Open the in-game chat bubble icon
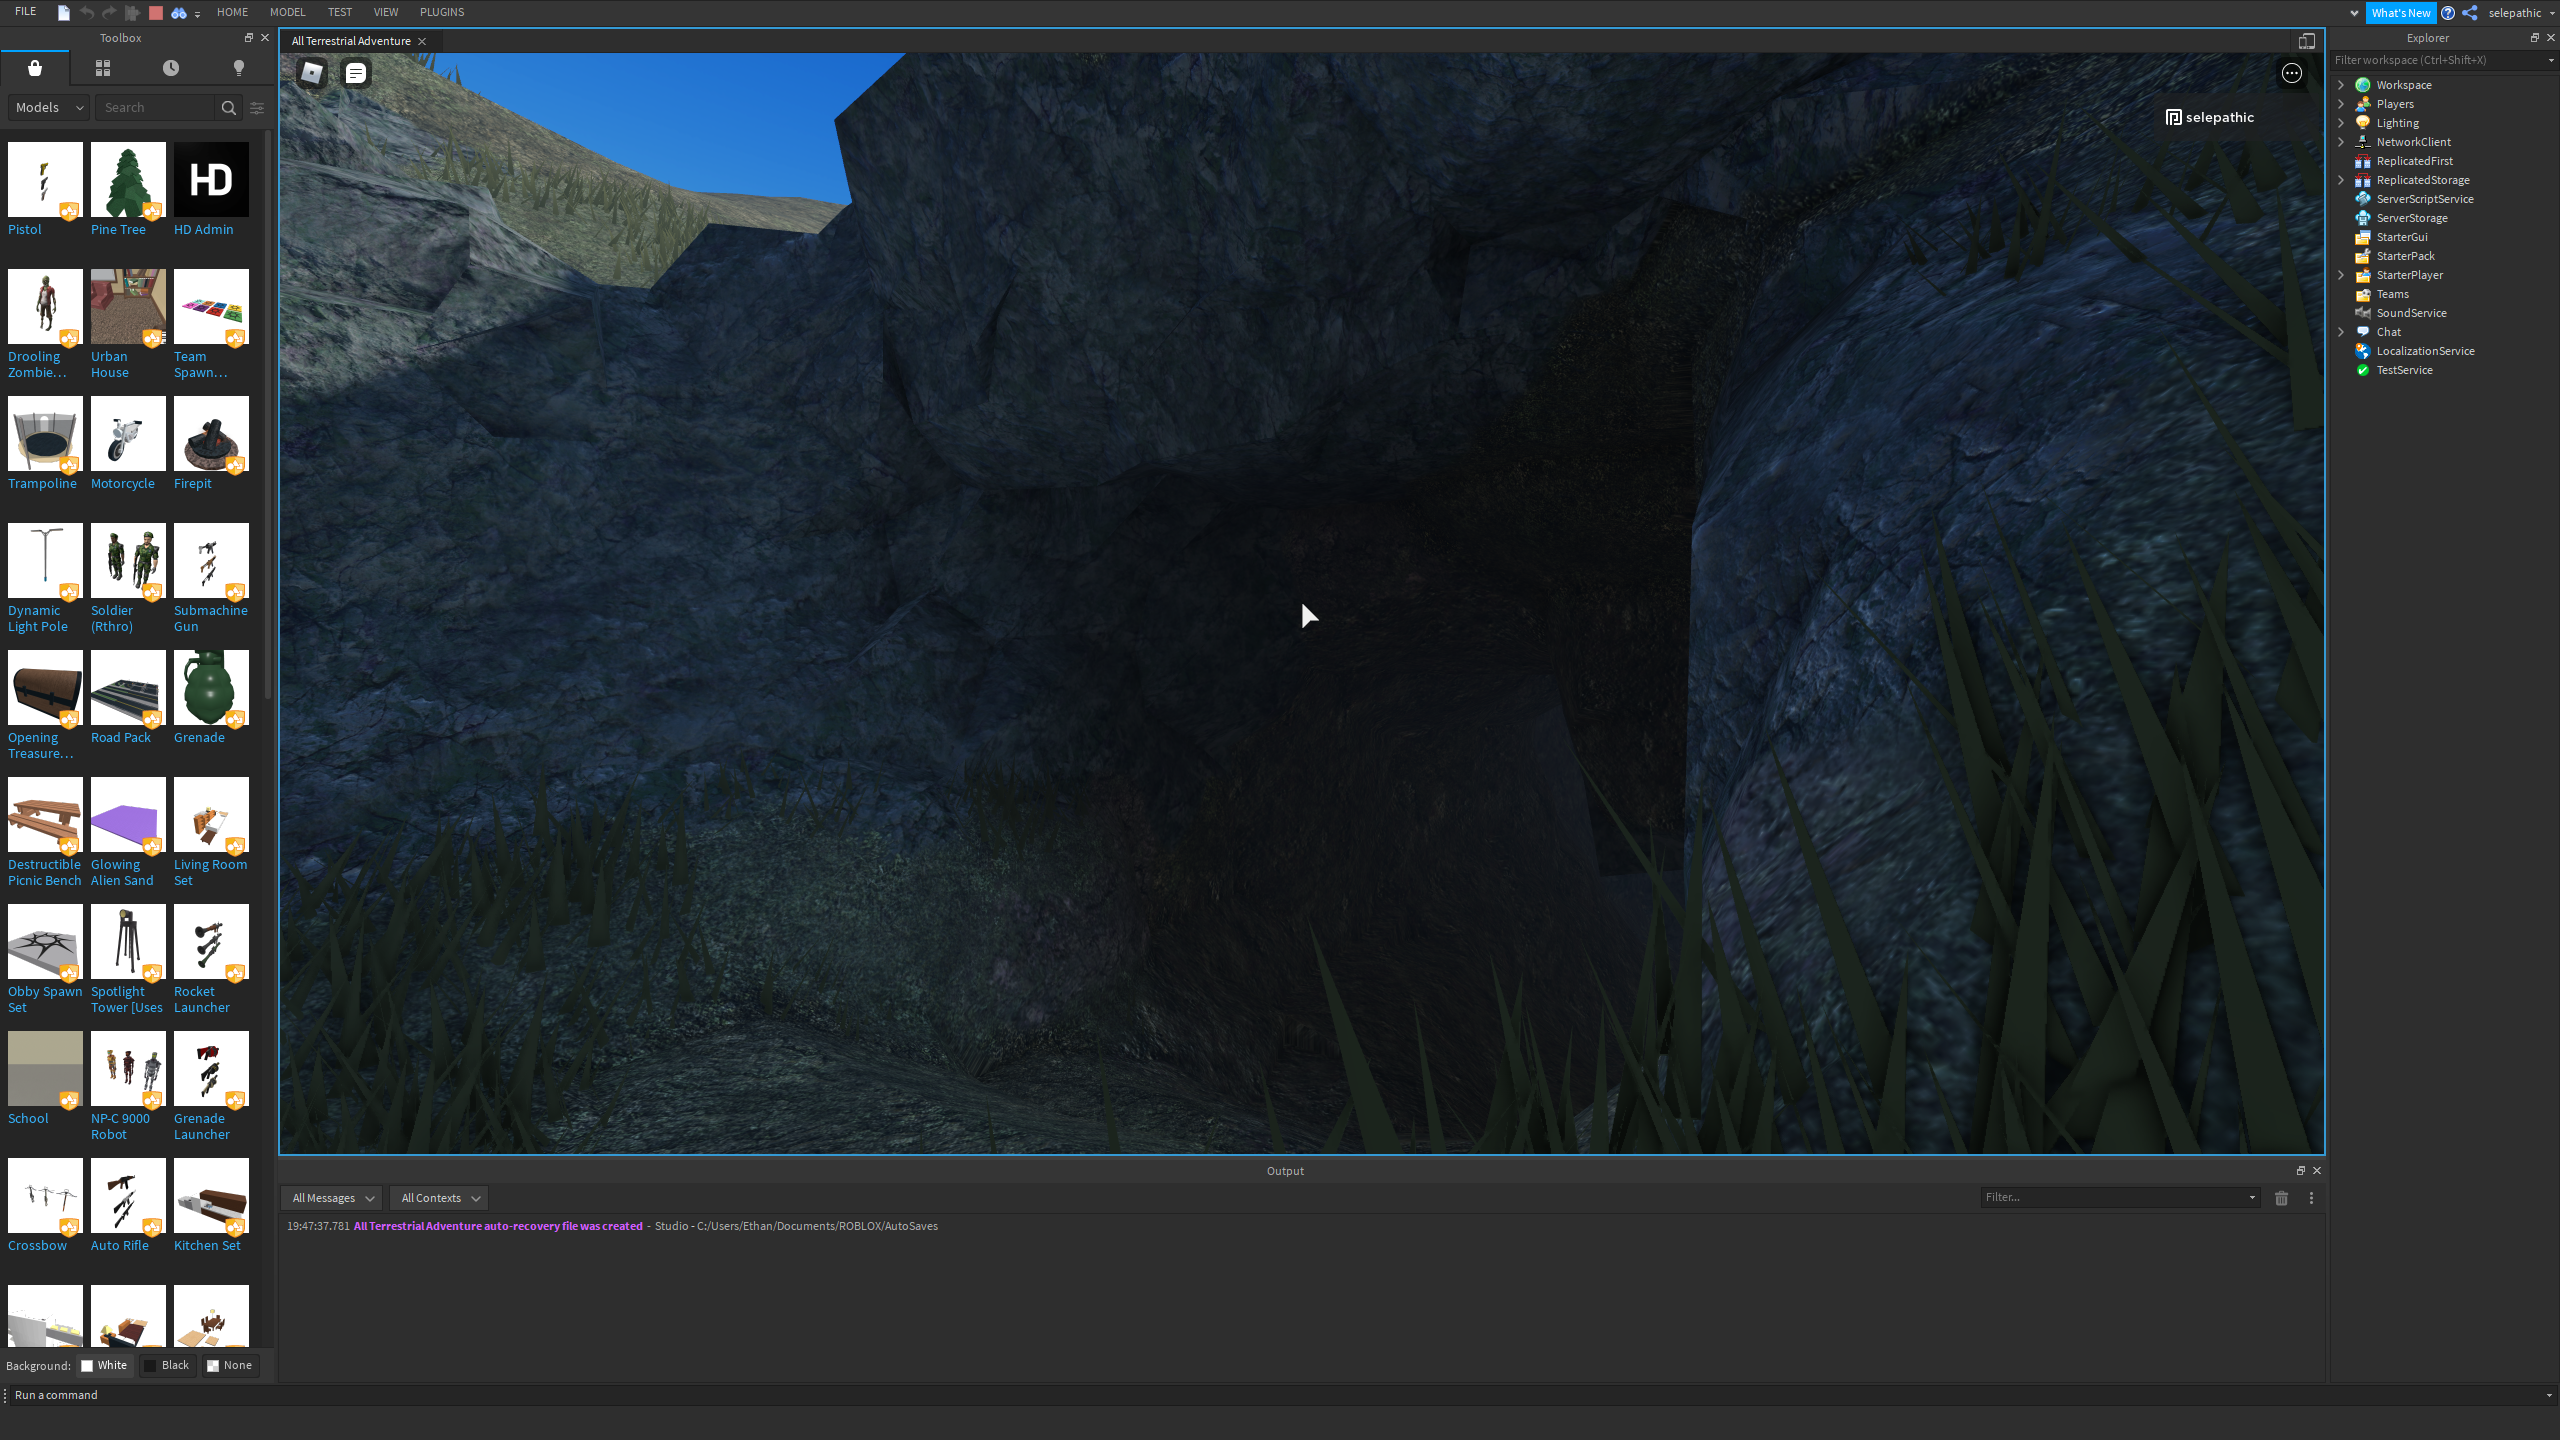 coord(356,73)
